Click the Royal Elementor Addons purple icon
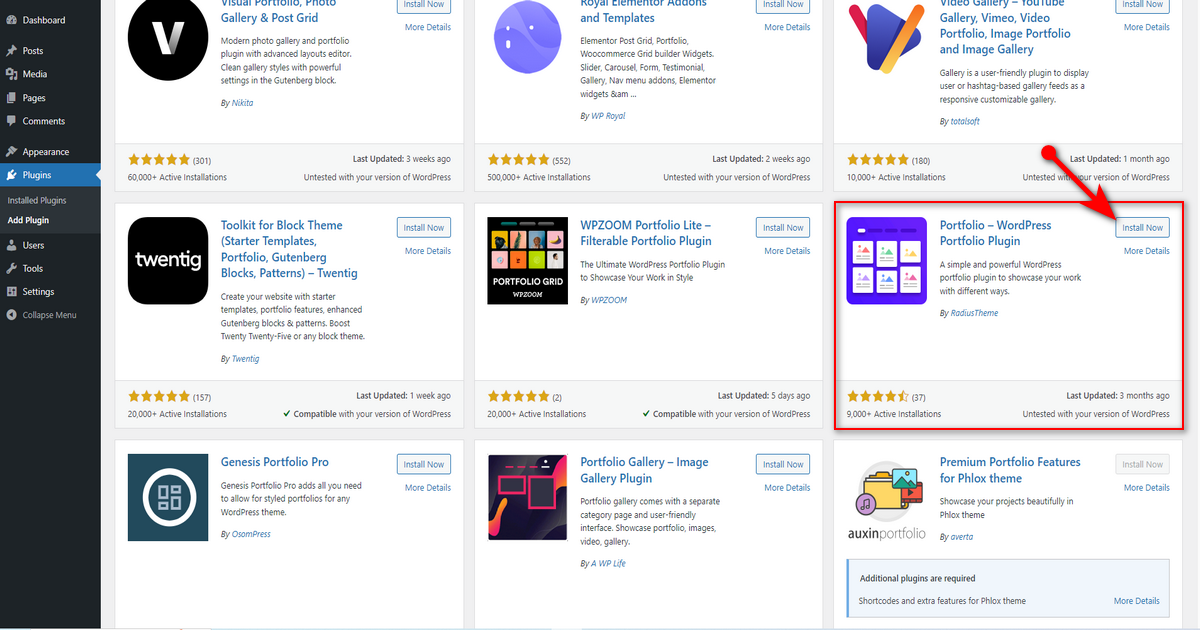Image resolution: width=1200 pixels, height=630 pixels. pos(527,38)
